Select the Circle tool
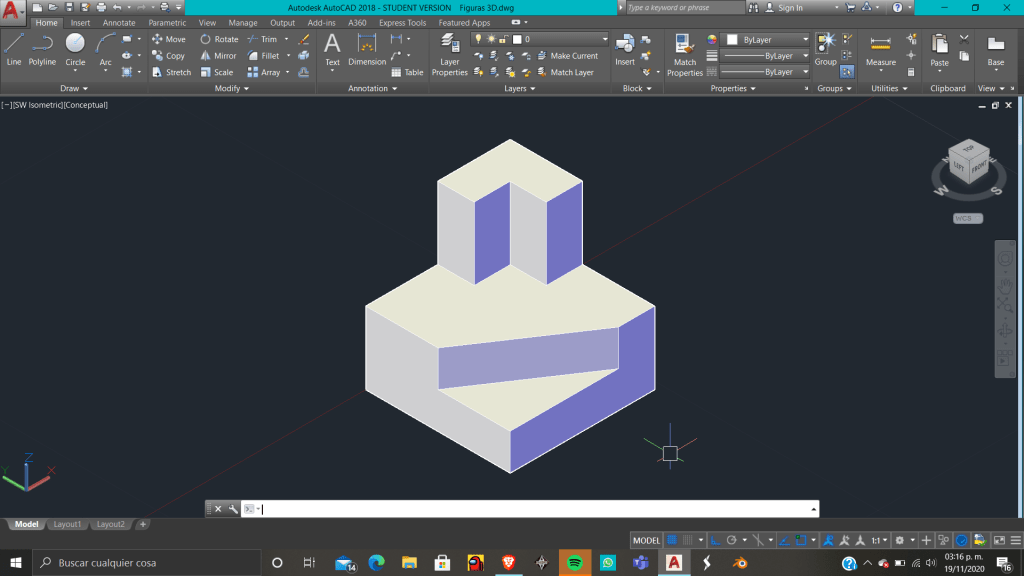 (75, 48)
